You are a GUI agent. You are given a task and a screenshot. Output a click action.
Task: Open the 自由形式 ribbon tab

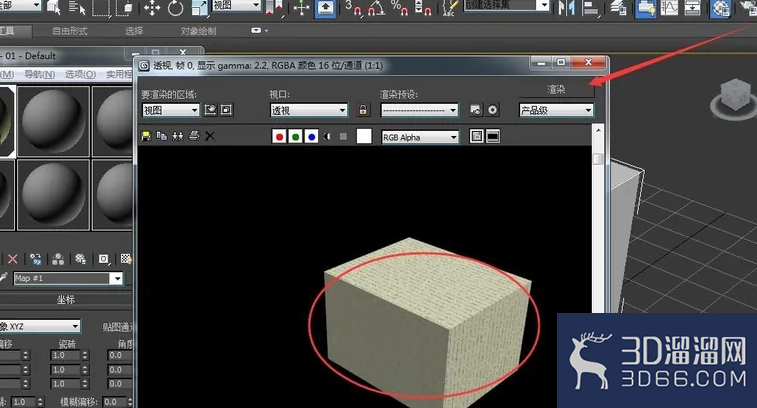(x=70, y=31)
